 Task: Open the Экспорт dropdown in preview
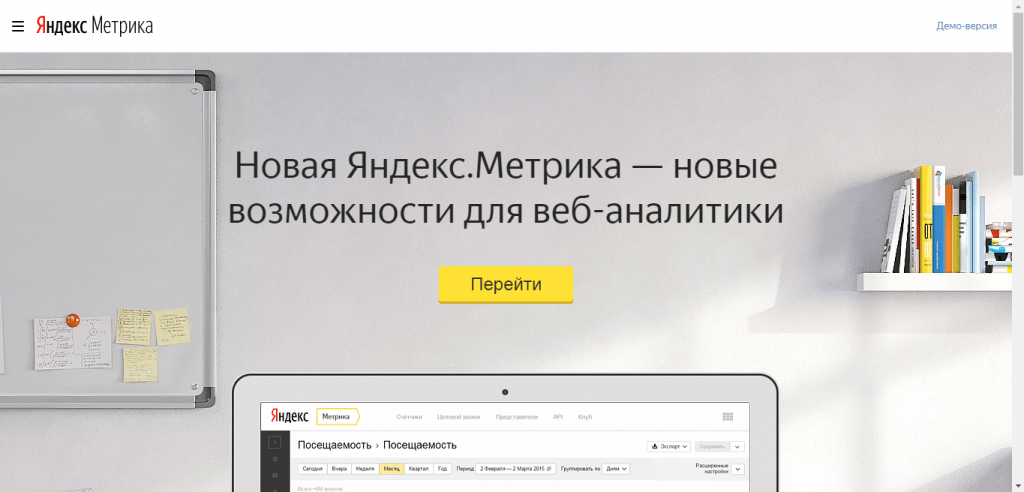click(x=669, y=446)
